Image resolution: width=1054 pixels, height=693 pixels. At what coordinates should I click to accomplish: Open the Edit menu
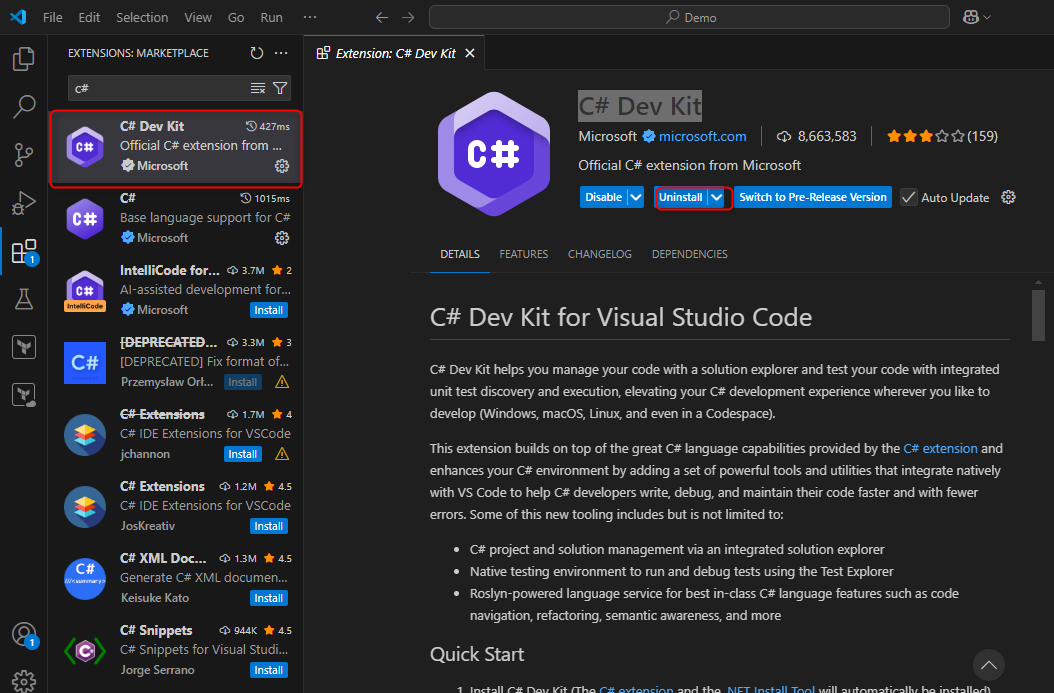tap(89, 17)
